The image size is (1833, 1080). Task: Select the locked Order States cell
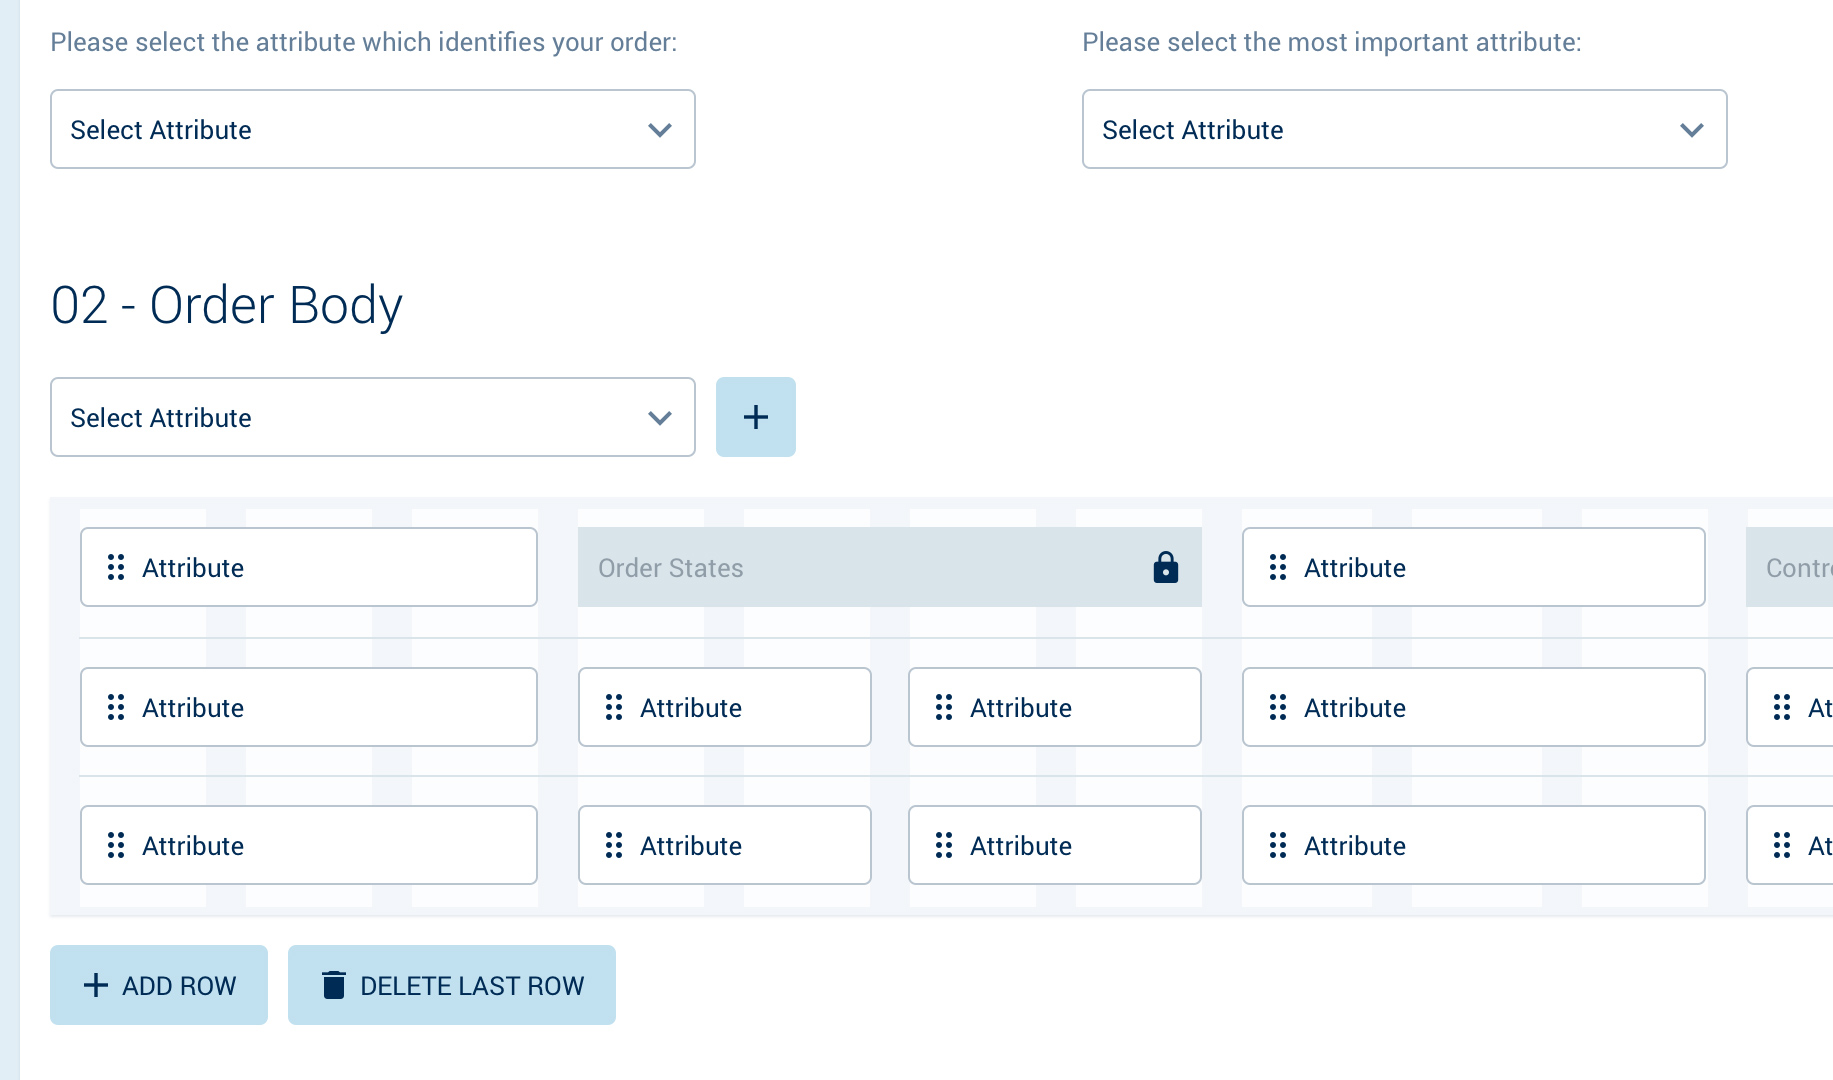point(860,567)
